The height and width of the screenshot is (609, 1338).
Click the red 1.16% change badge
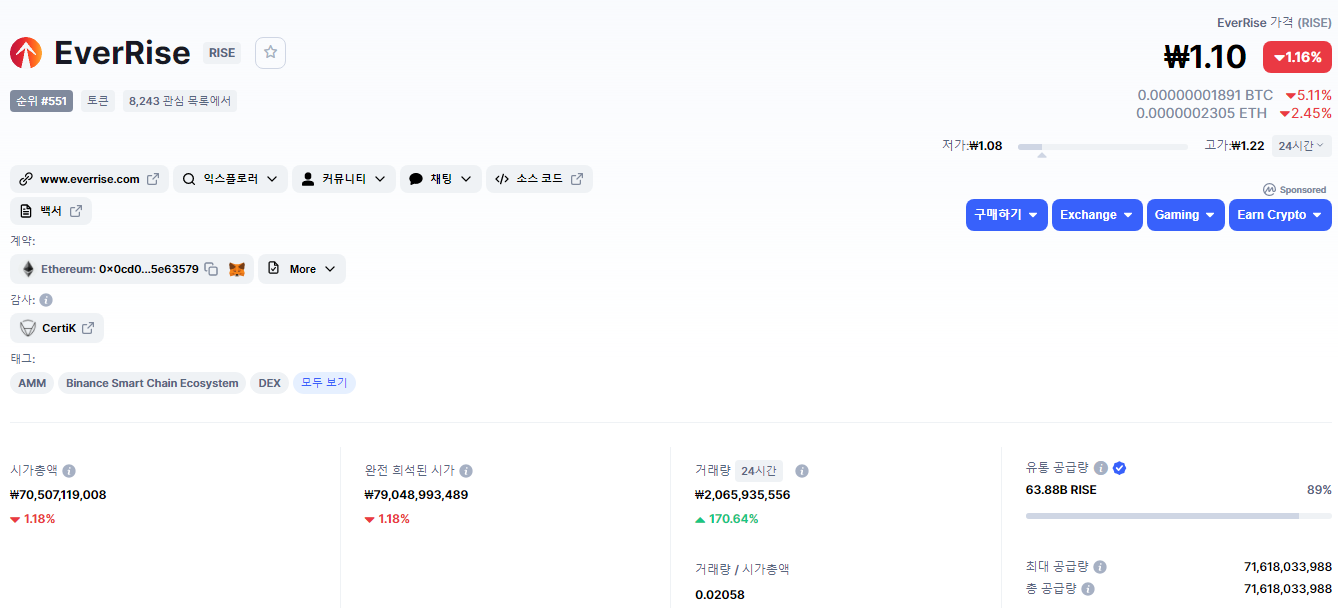[1297, 57]
